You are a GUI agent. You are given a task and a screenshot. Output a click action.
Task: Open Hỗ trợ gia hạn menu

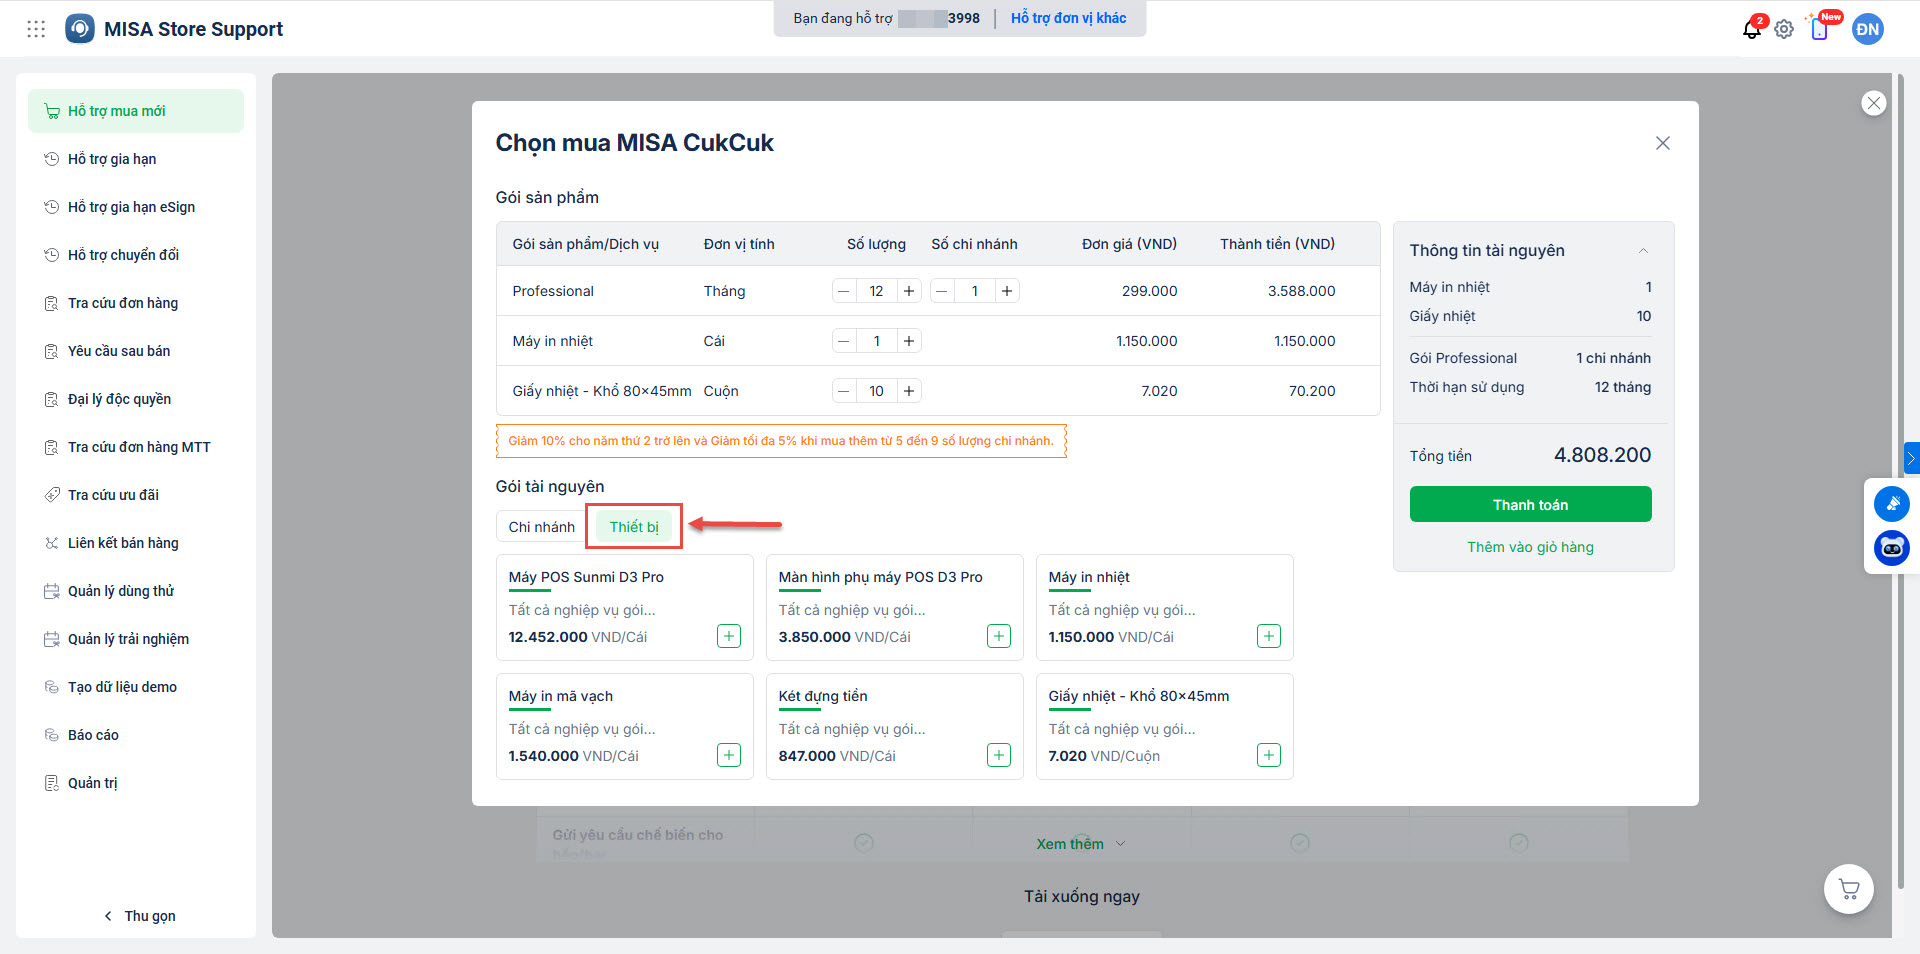tap(112, 159)
